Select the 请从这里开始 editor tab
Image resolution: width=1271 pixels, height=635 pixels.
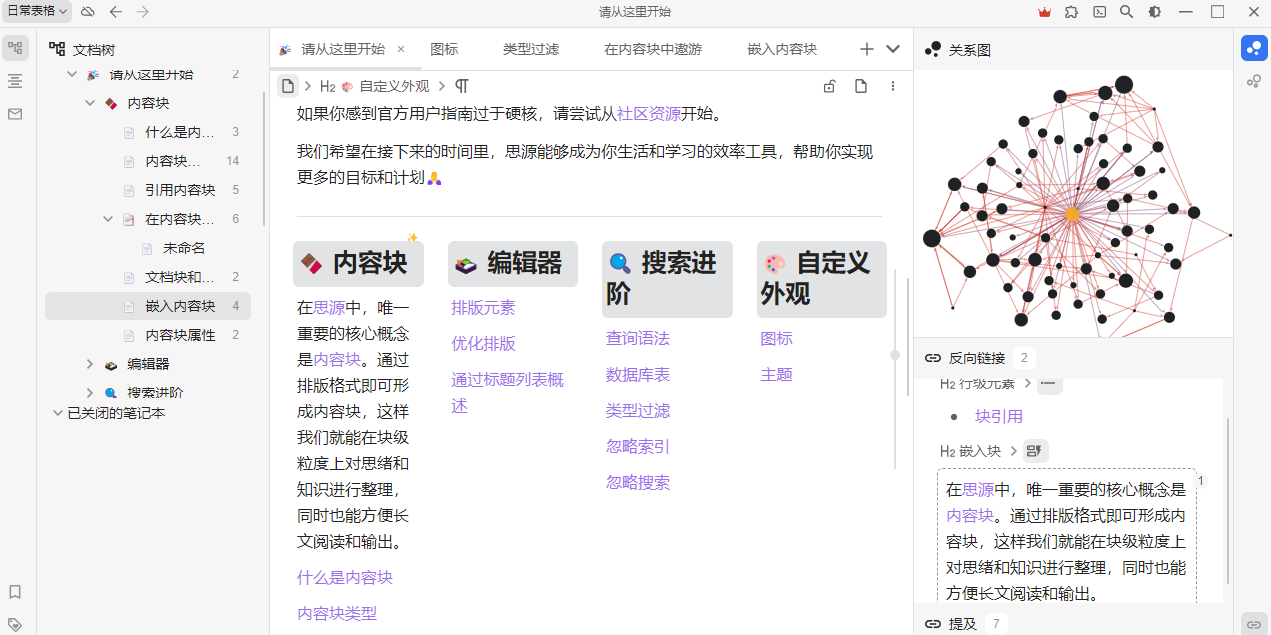pyautogui.click(x=342, y=49)
